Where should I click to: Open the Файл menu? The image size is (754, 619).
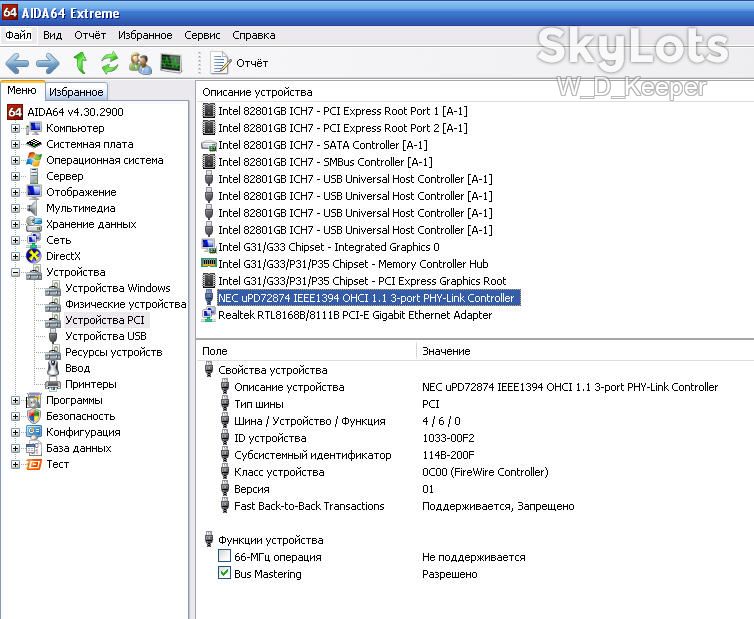coord(18,35)
